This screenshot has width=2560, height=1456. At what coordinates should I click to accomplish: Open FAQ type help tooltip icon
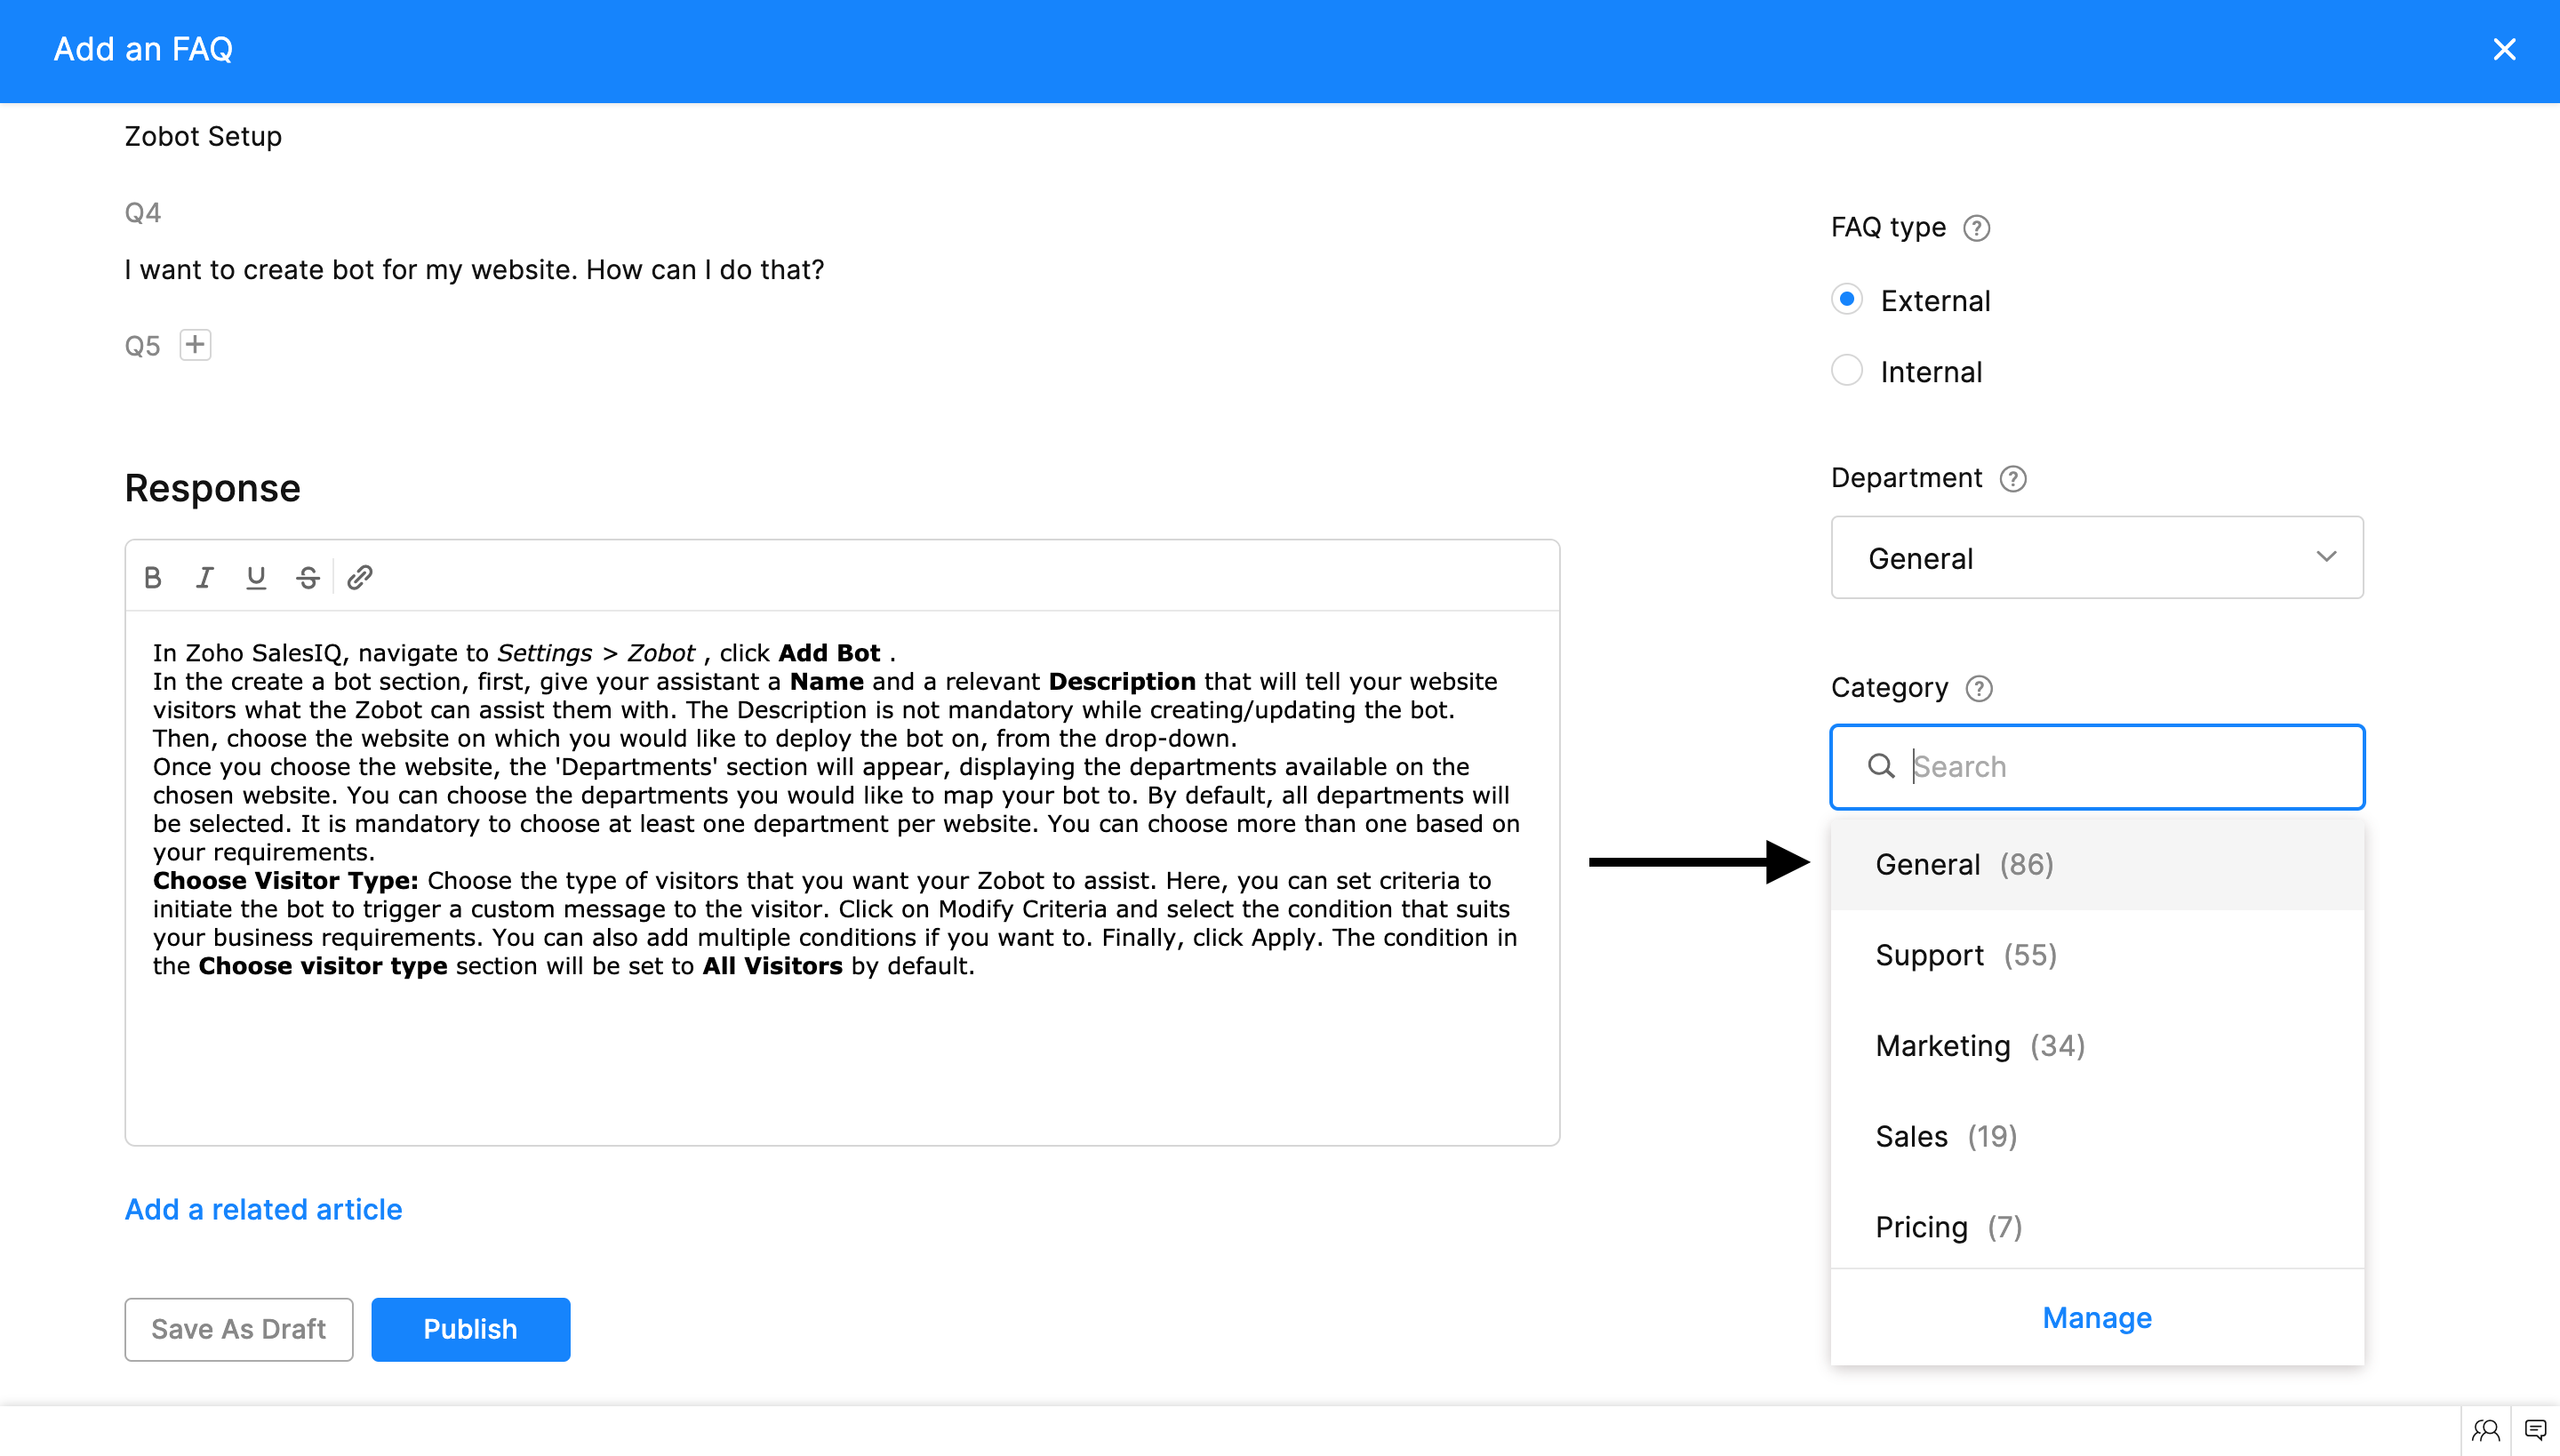click(x=1976, y=228)
